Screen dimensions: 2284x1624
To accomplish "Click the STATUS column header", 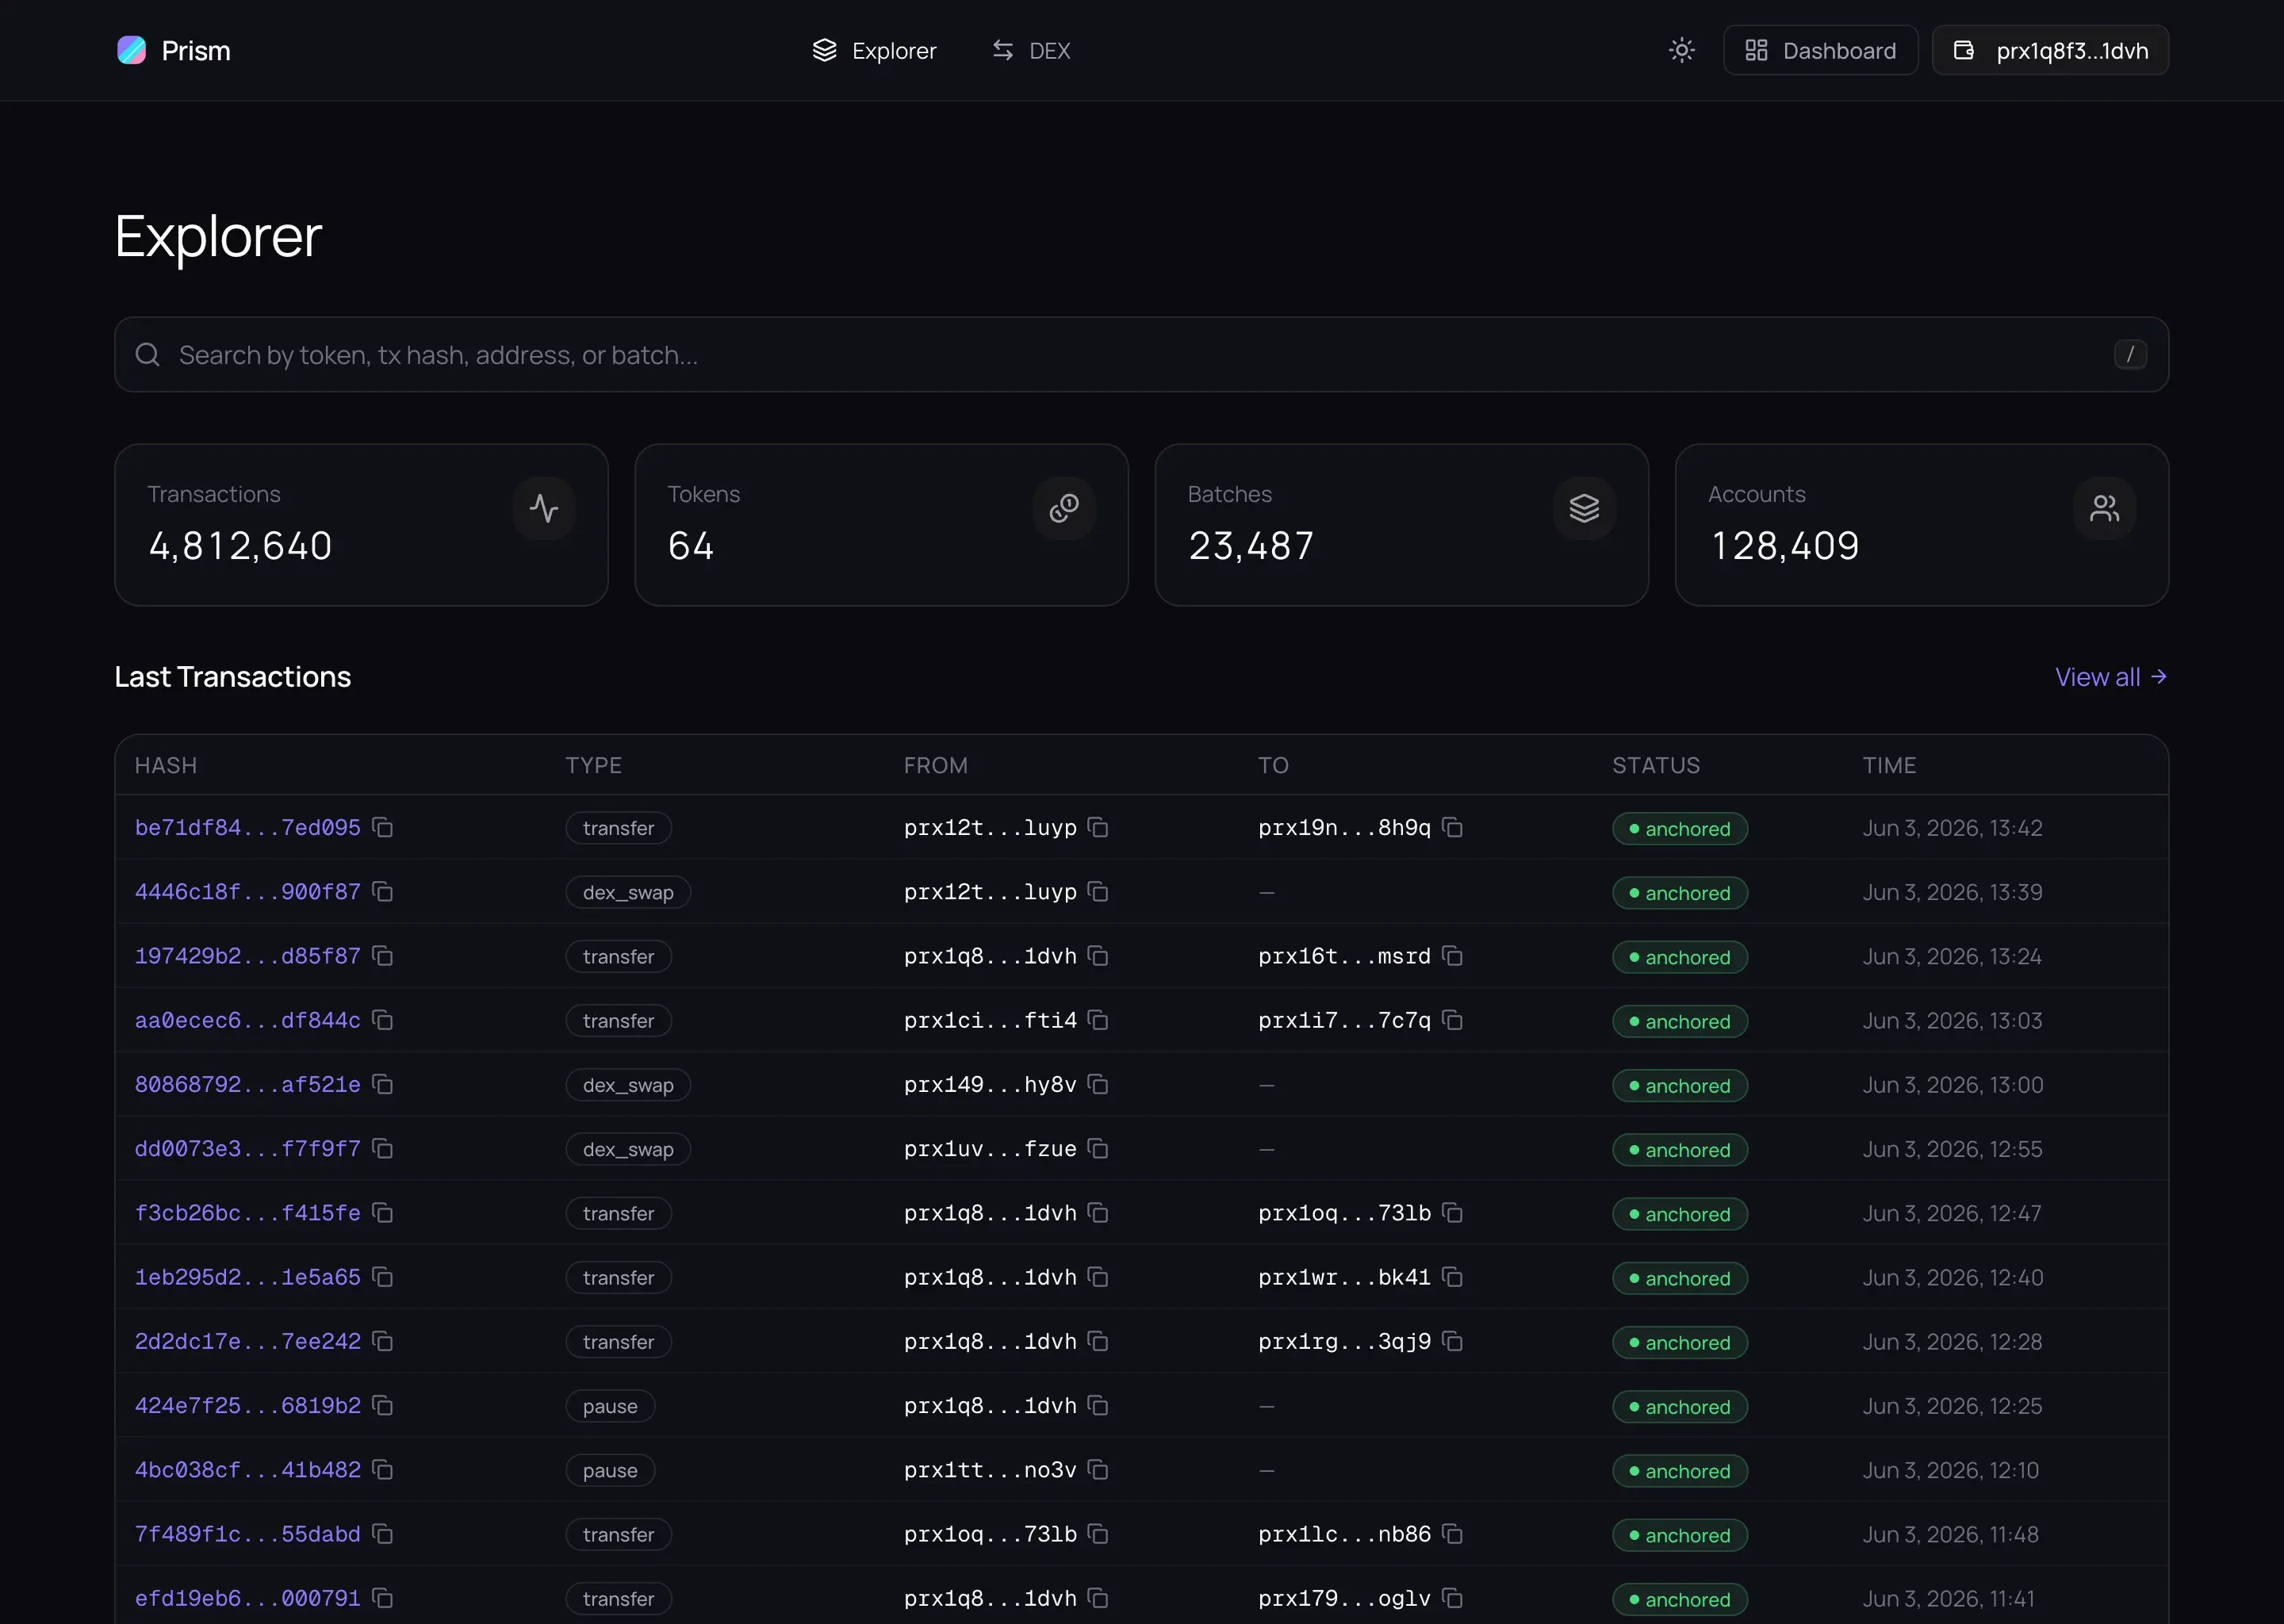I will coord(1655,765).
